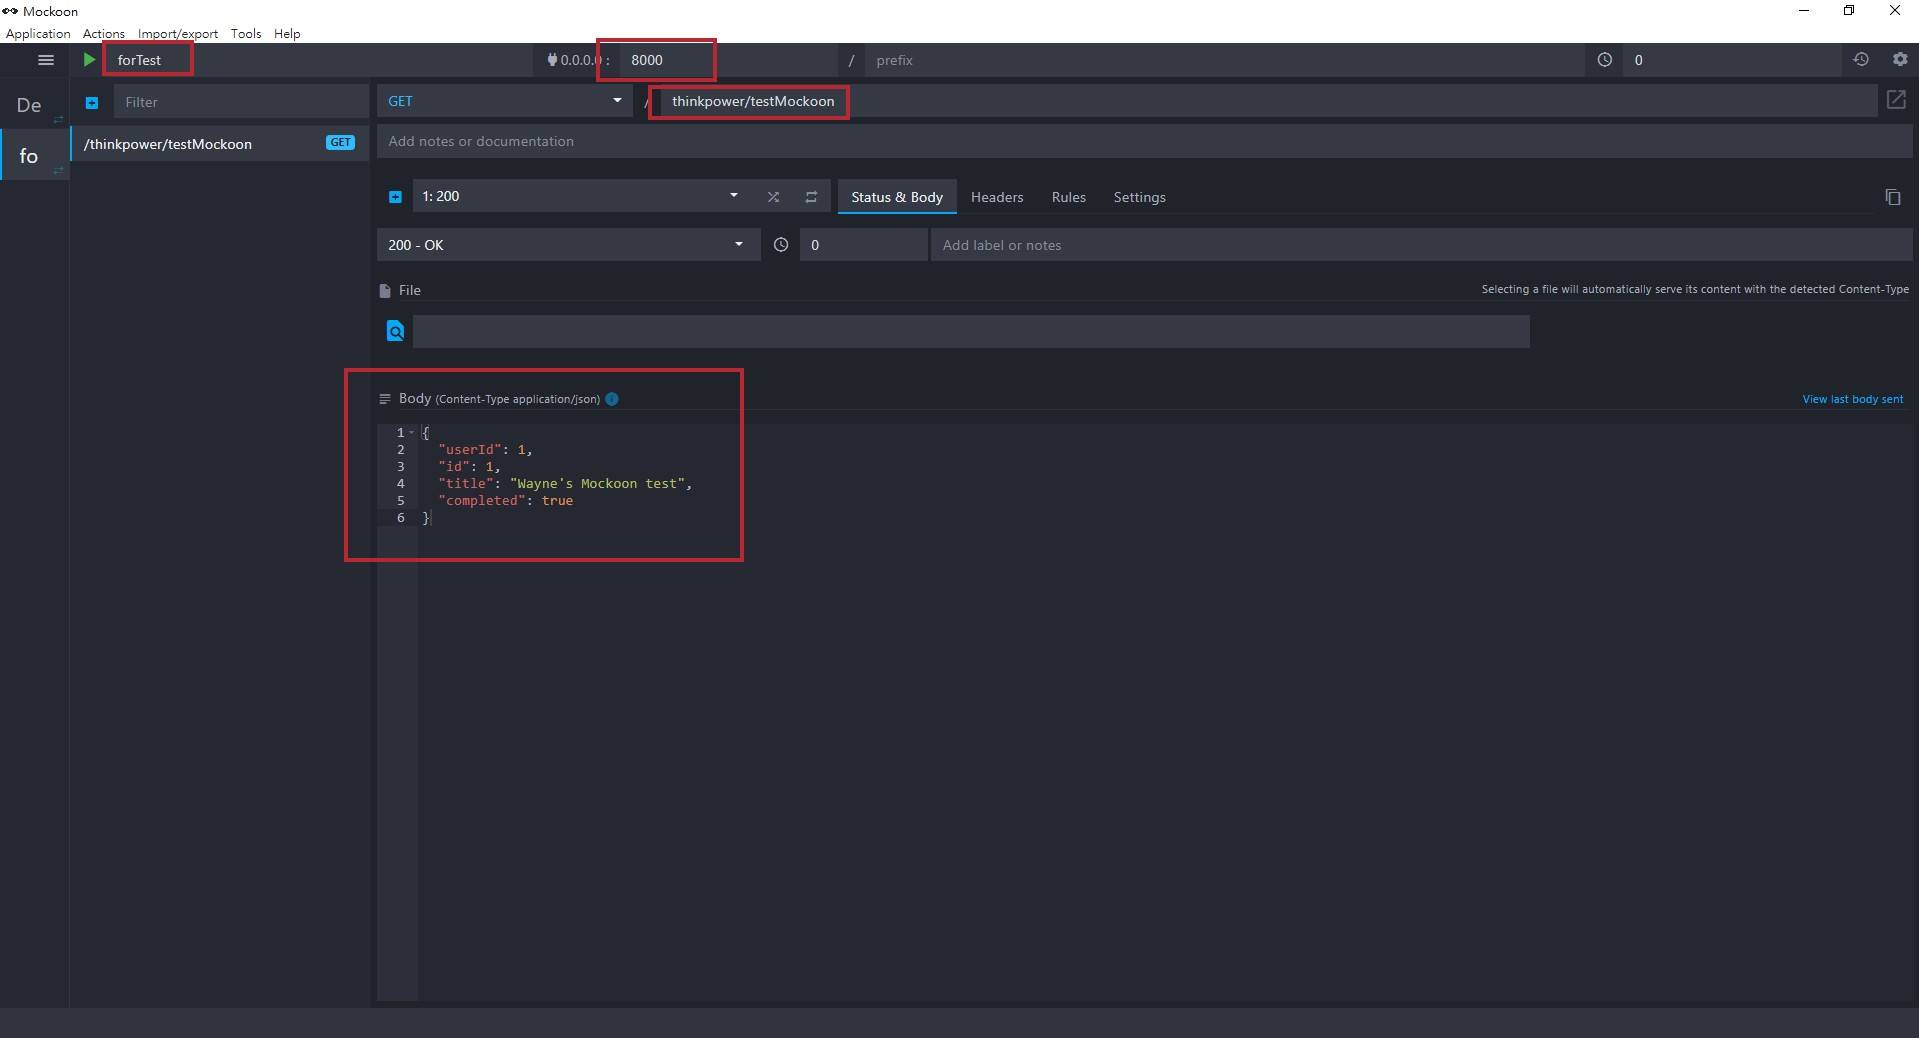Open the Actions menu
Image resolution: width=1919 pixels, height=1038 pixels.
[x=104, y=33]
